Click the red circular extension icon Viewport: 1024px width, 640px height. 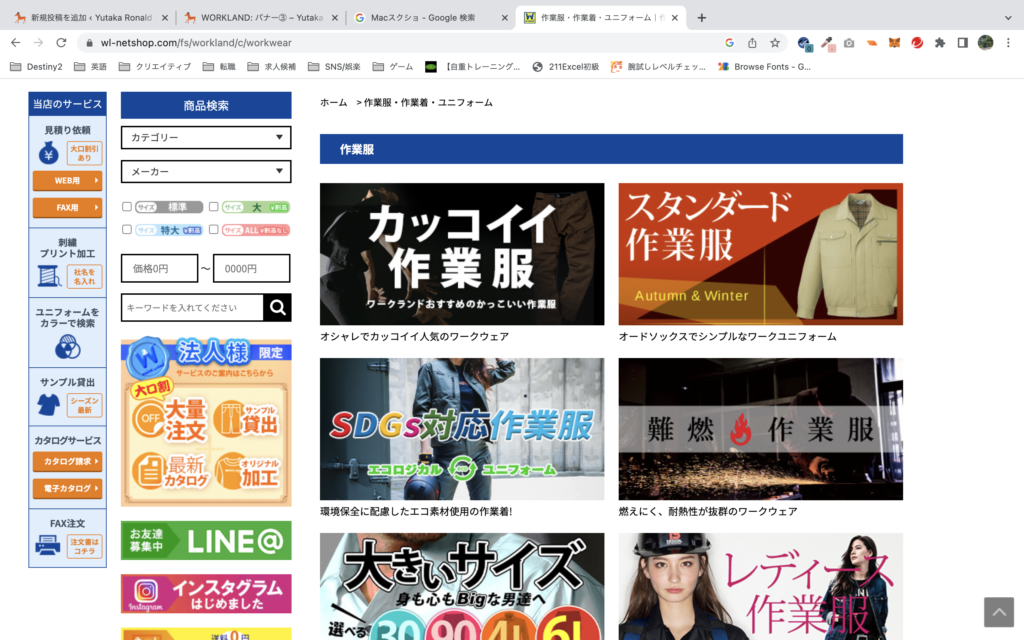(917, 42)
